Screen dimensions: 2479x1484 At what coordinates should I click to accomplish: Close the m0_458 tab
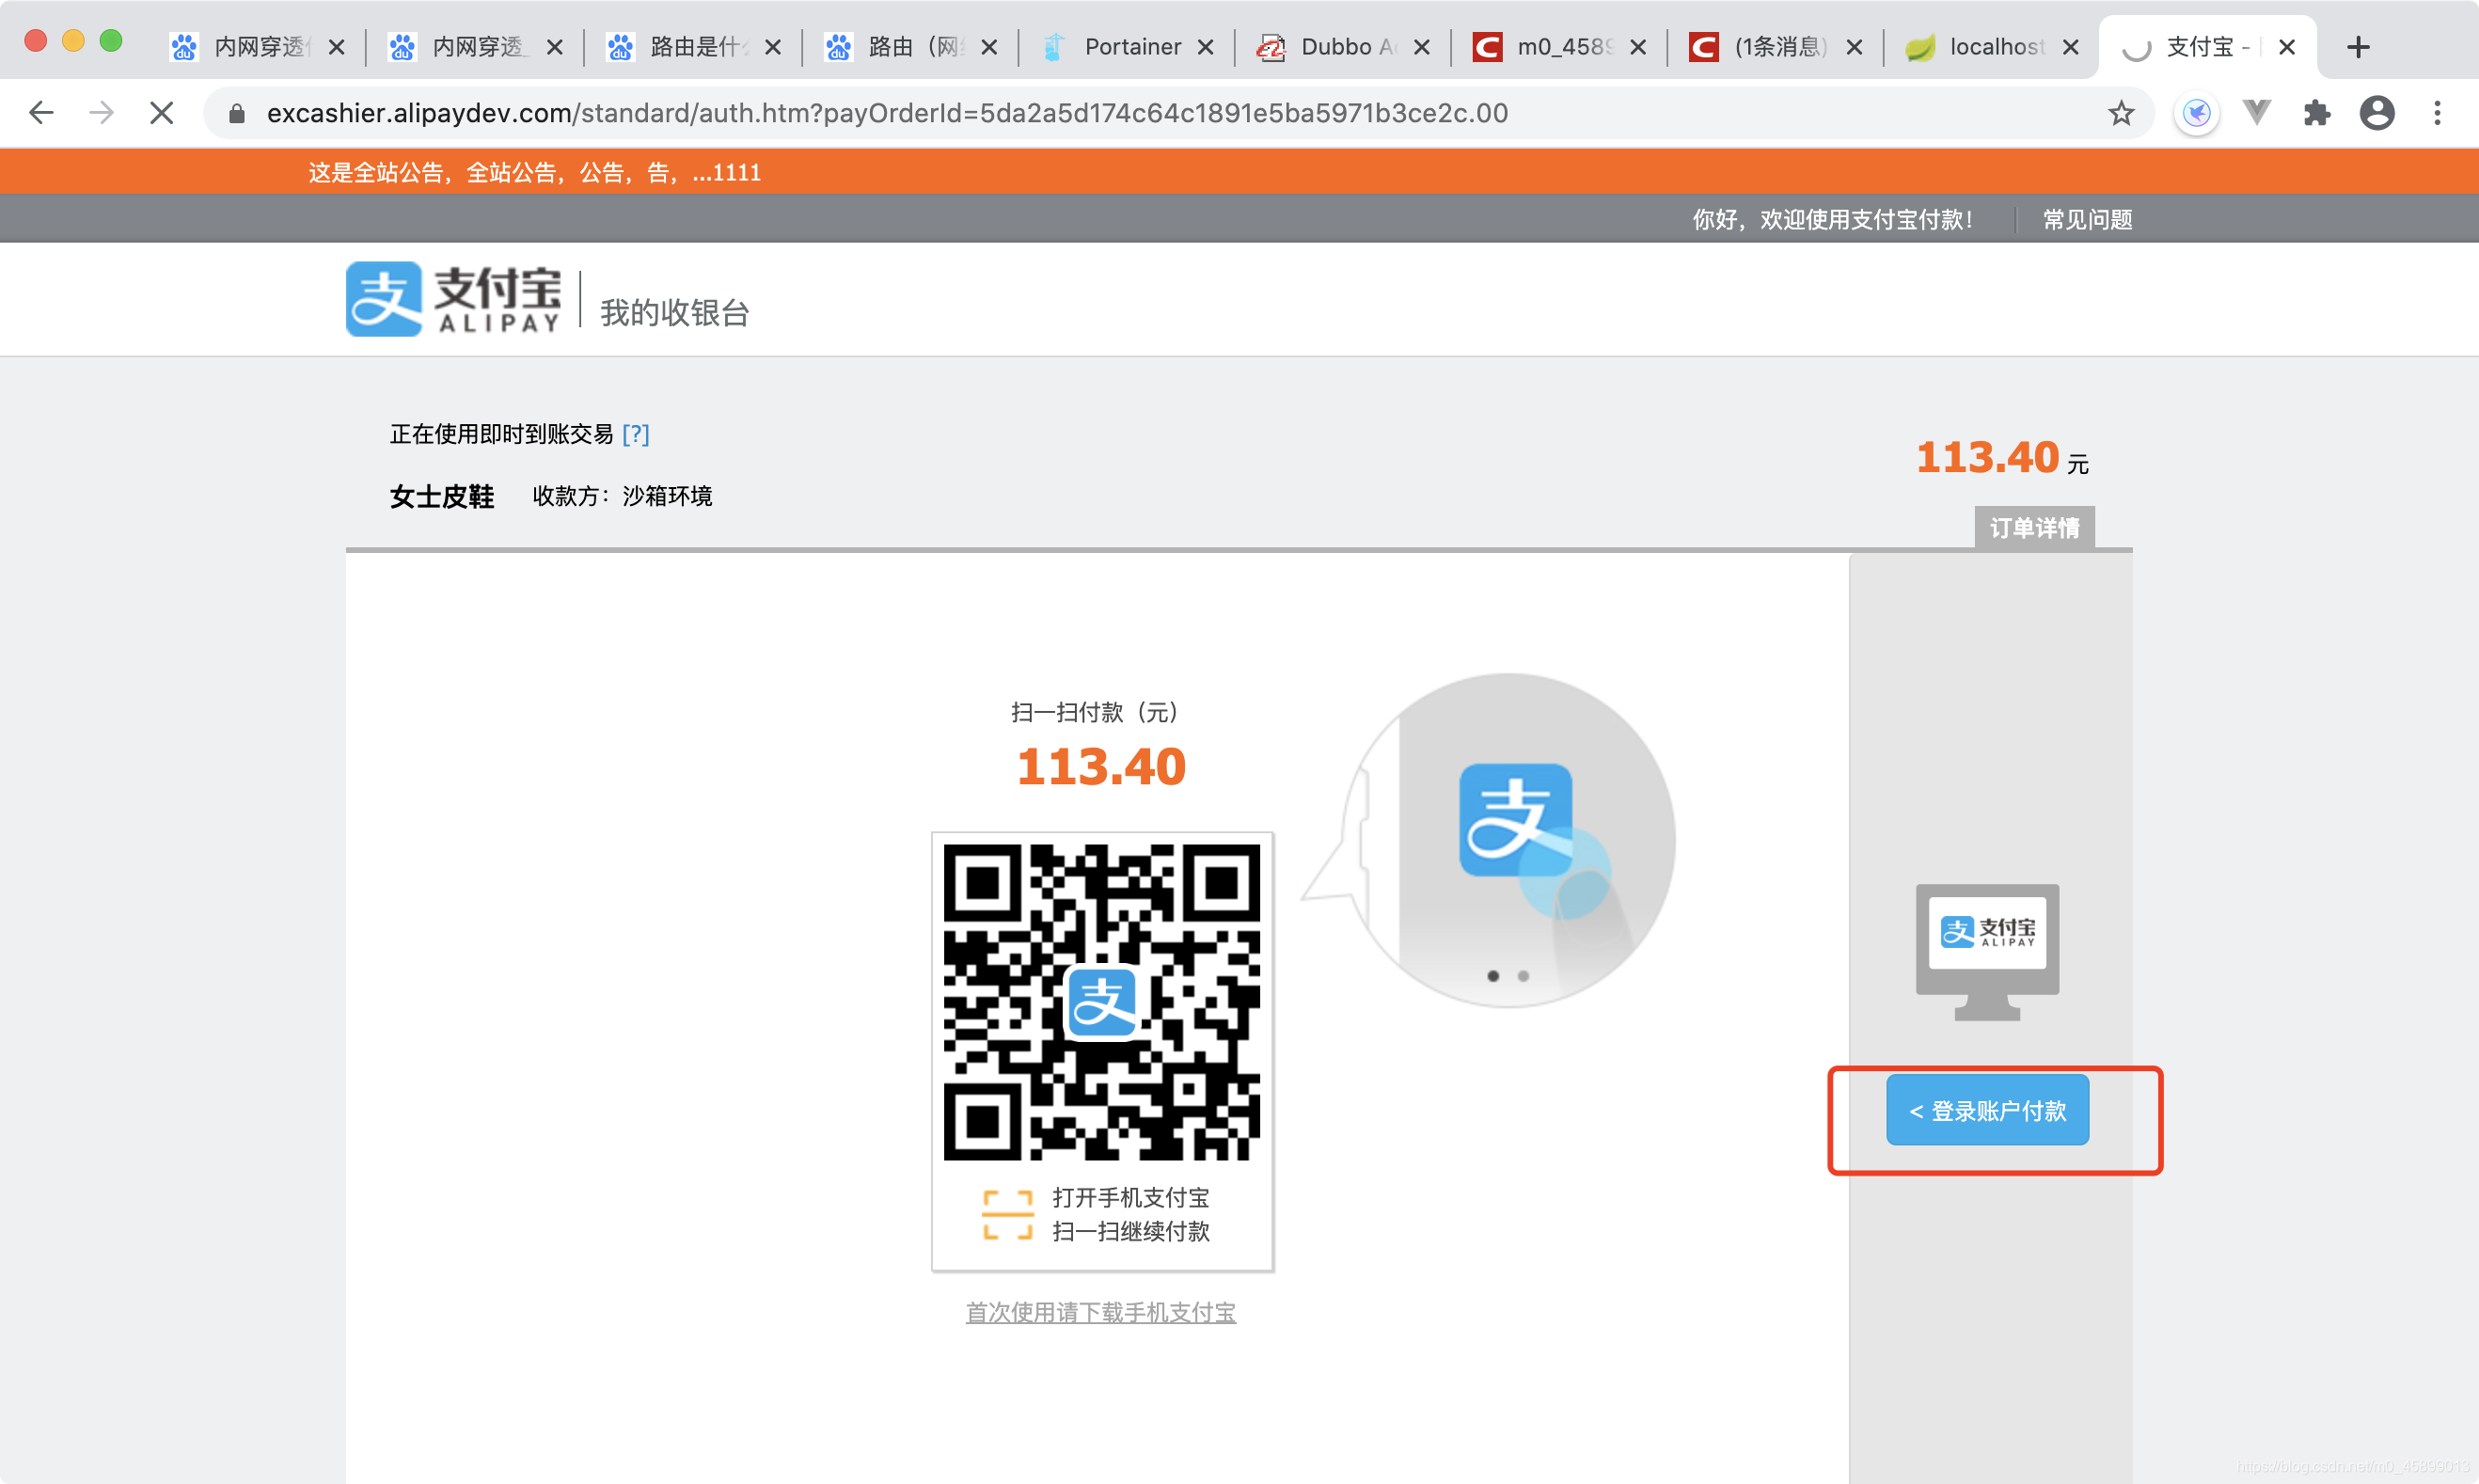click(x=1637, y=47)
